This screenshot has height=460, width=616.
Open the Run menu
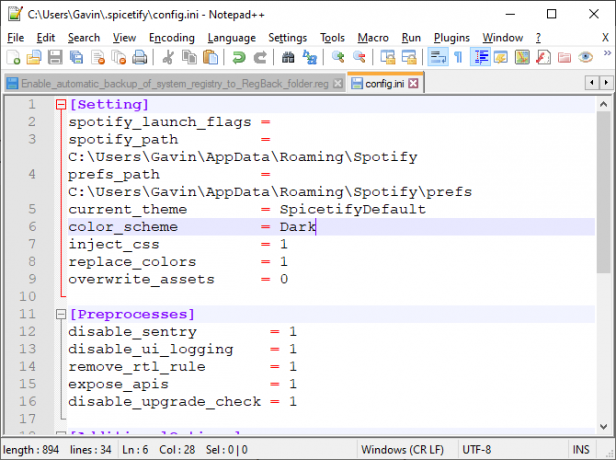[411, 38]
